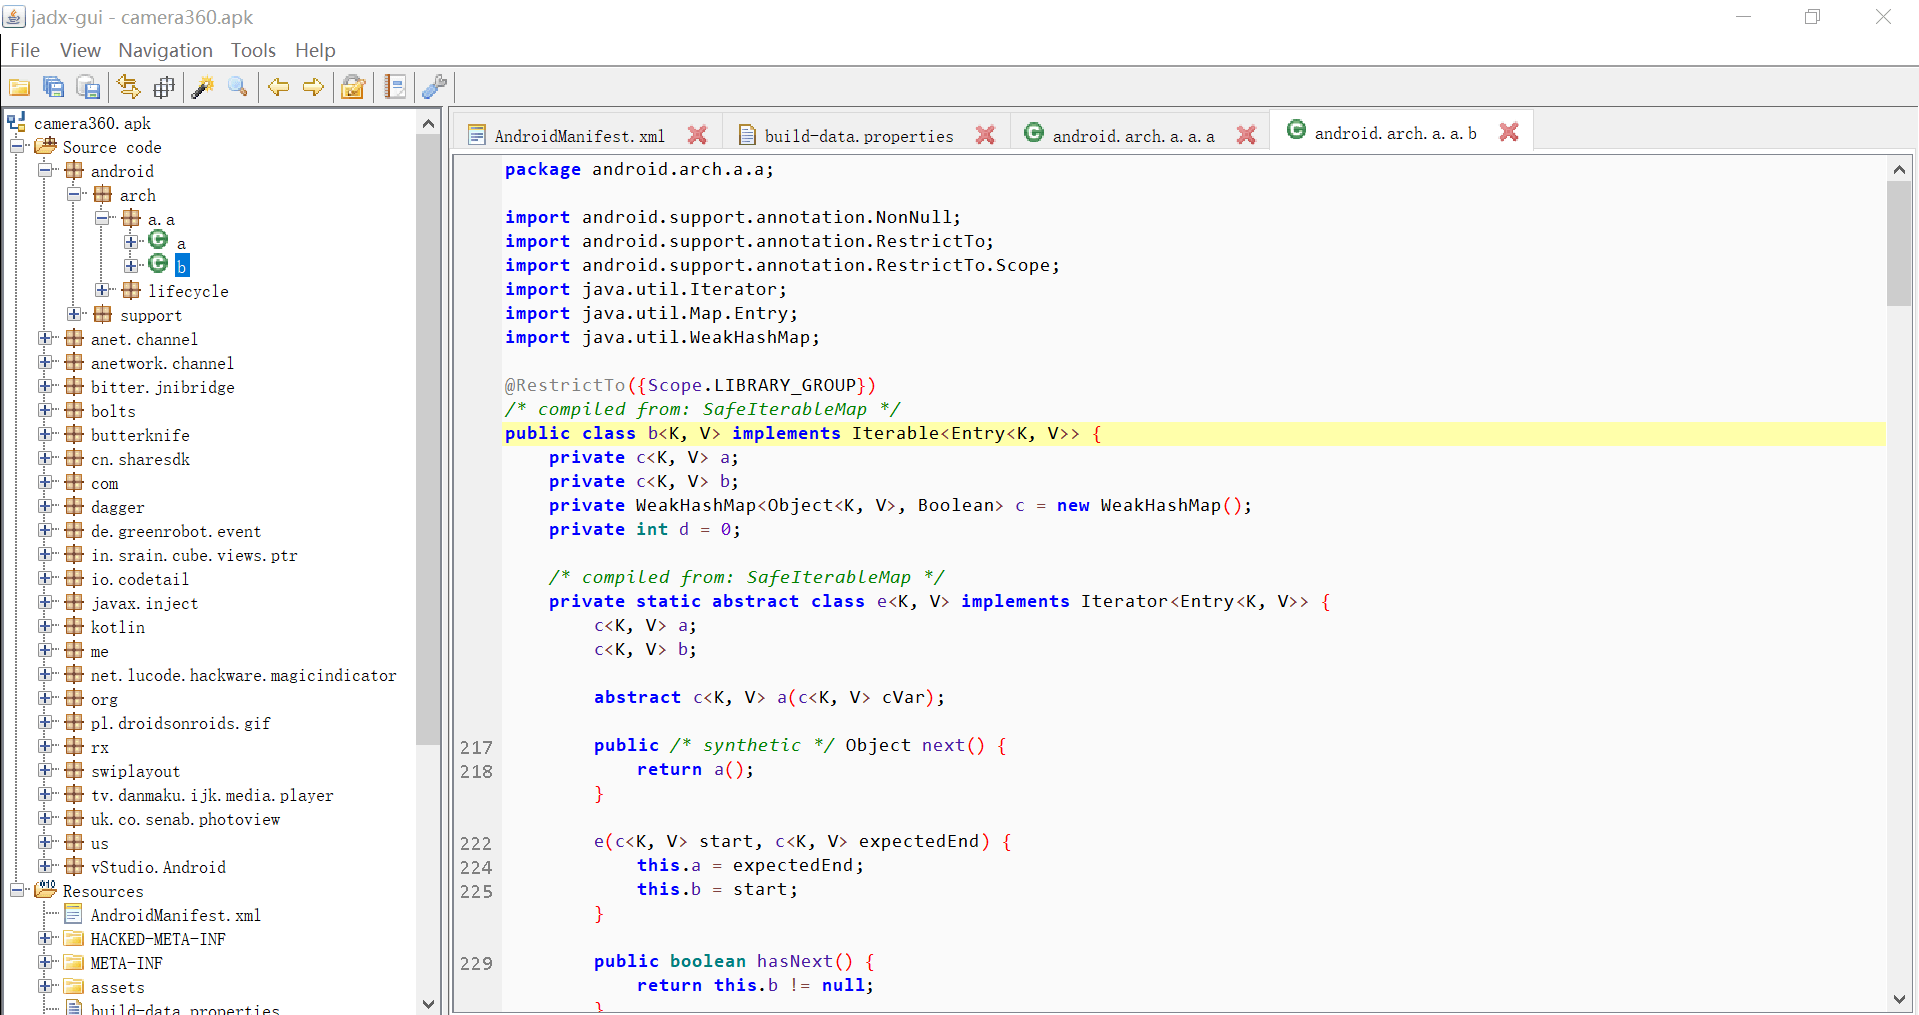Click the highlighted public class b line
The width and height of the screenshot is (1919, 1015).
(1194, 433)
